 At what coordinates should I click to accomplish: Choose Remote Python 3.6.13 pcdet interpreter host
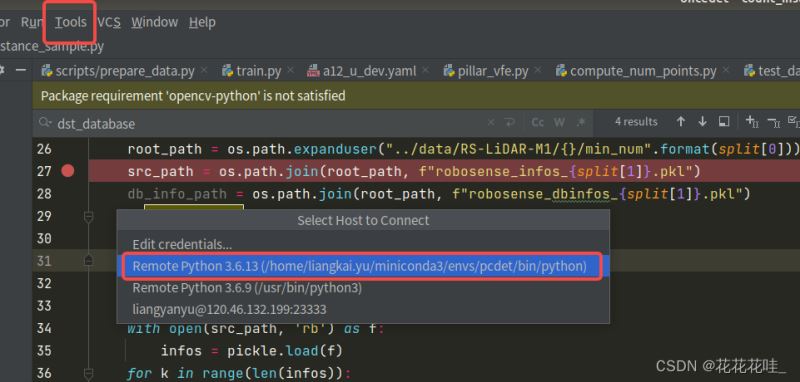point(363,266)
